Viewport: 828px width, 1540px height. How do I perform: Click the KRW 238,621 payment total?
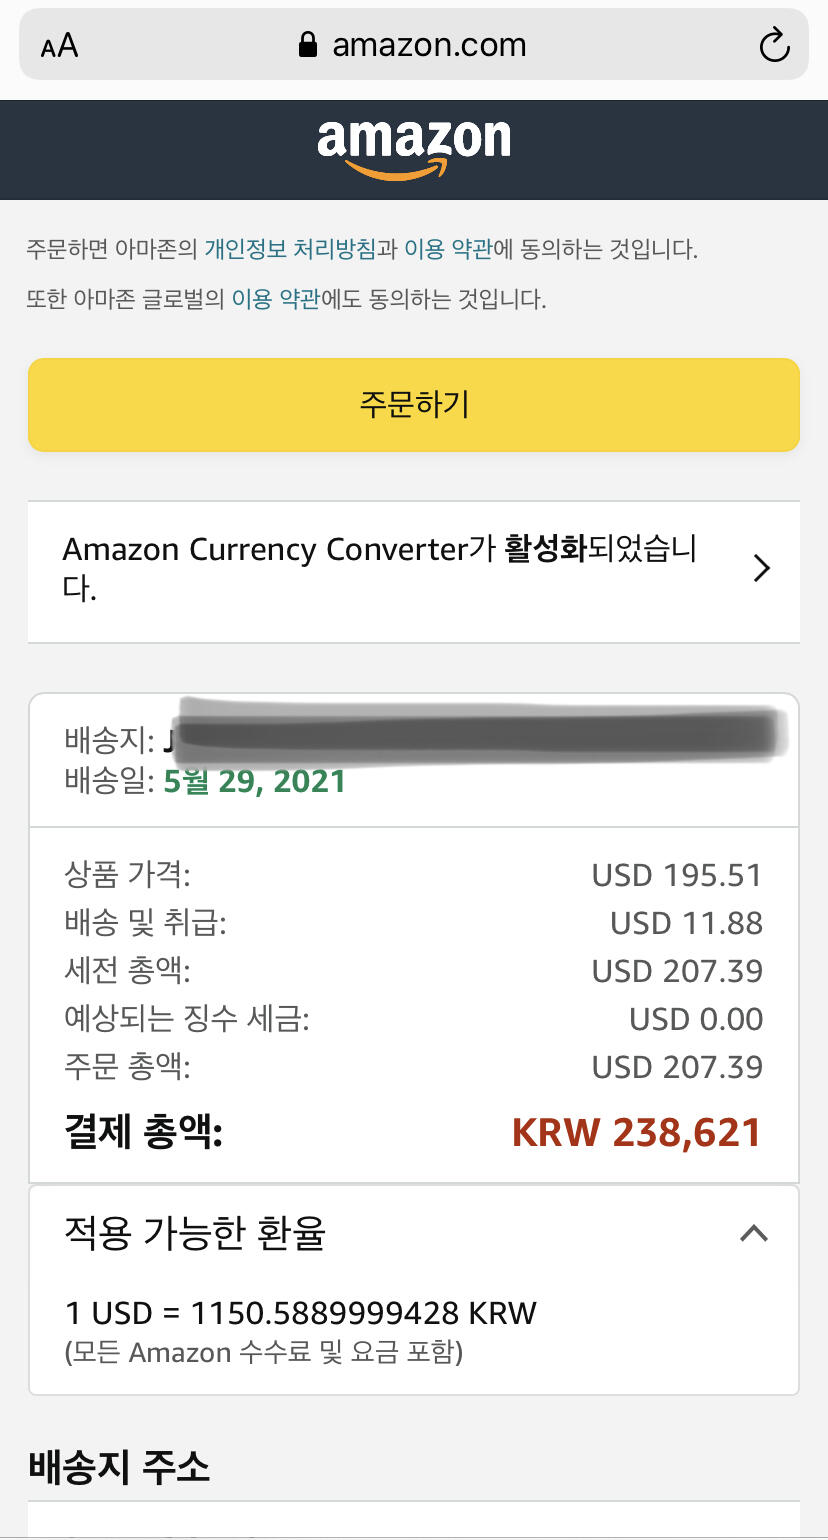point(636,1133)
